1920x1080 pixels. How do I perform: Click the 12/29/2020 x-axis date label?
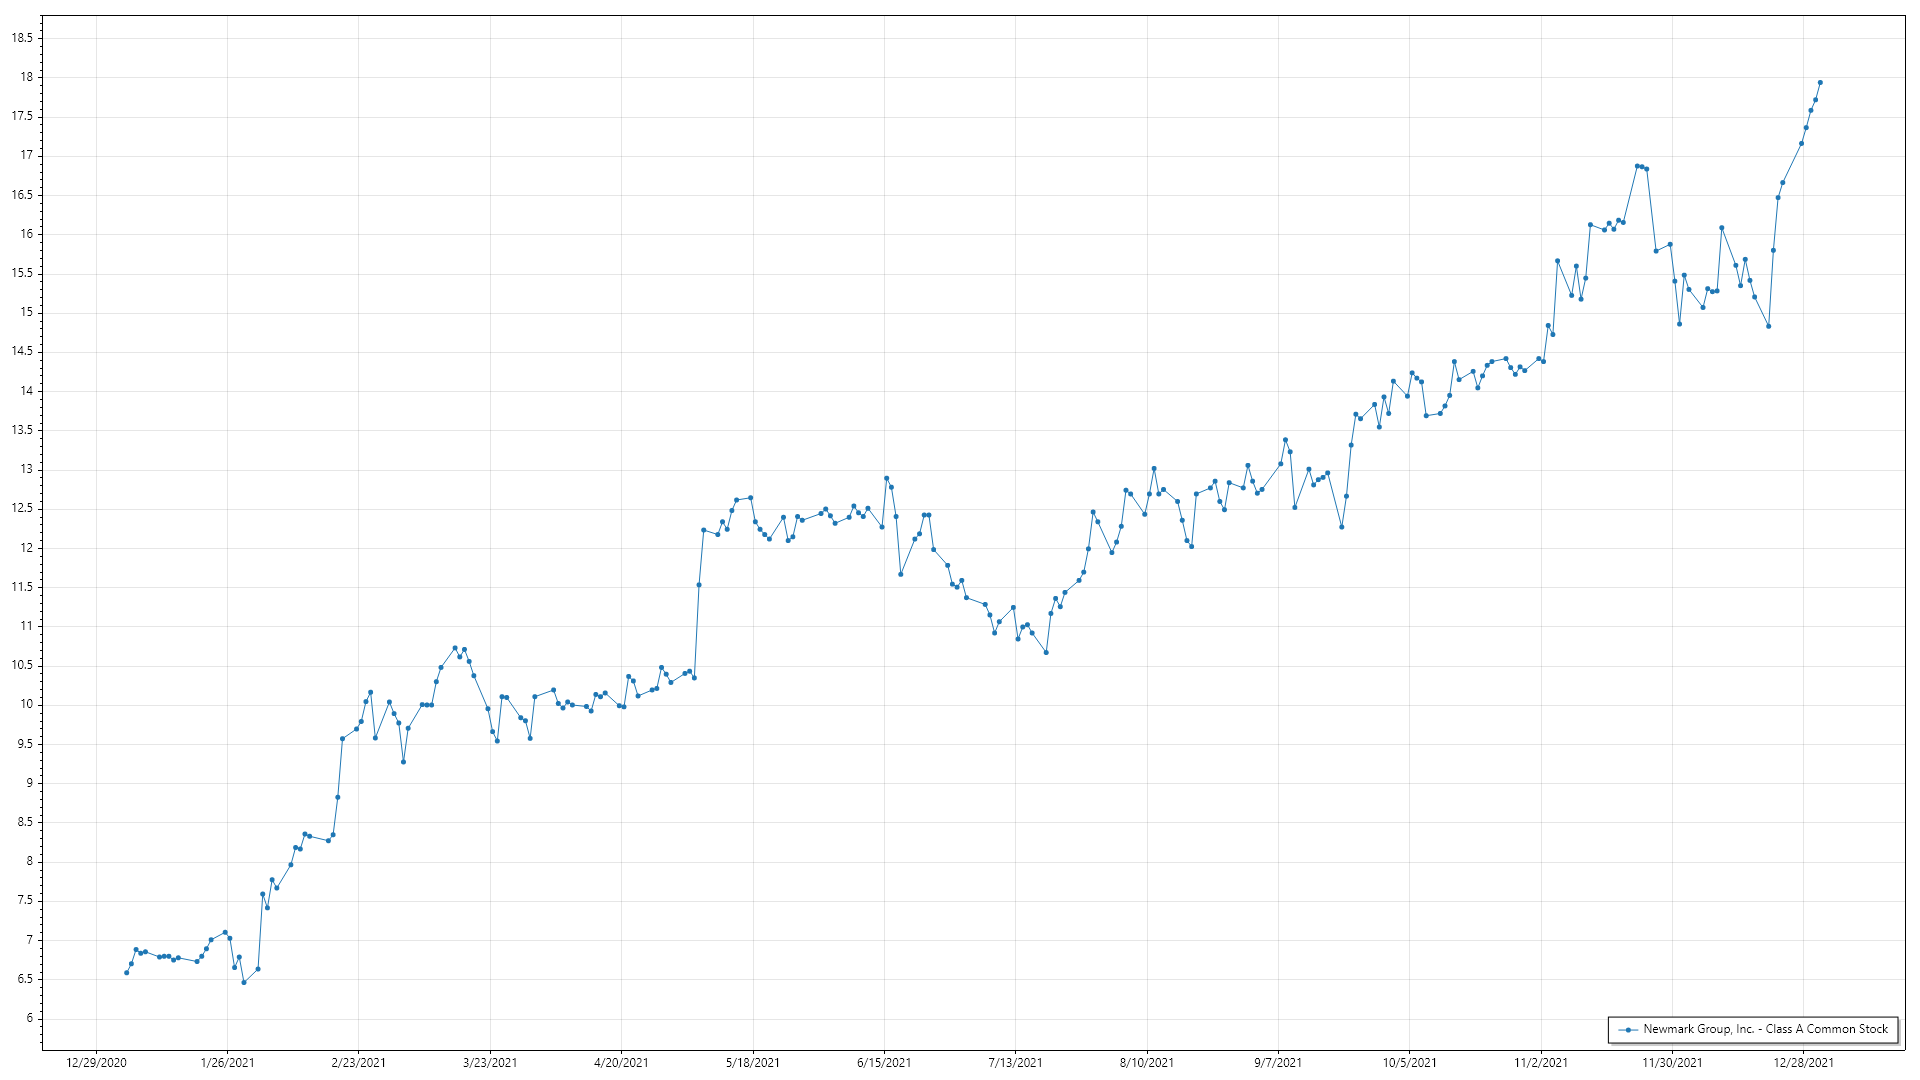tap(96, 1063)
